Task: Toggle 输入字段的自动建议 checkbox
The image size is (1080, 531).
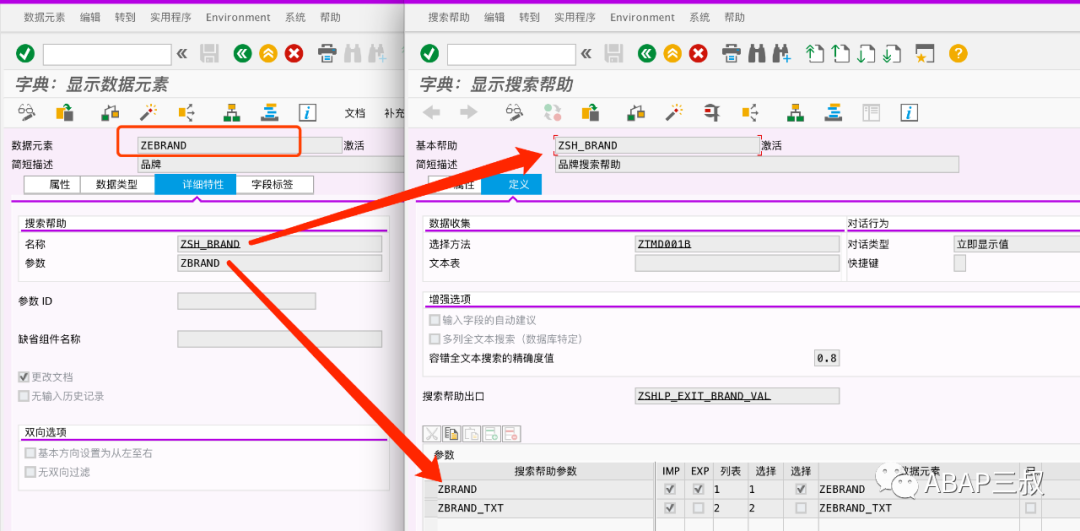Action: pyautogui.click(x=435, y=320)
